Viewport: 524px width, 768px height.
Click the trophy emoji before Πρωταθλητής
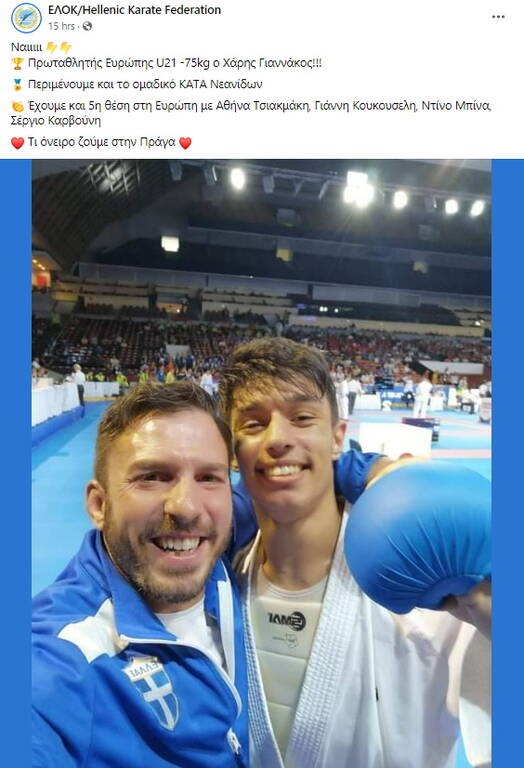[x=17, y=63]
